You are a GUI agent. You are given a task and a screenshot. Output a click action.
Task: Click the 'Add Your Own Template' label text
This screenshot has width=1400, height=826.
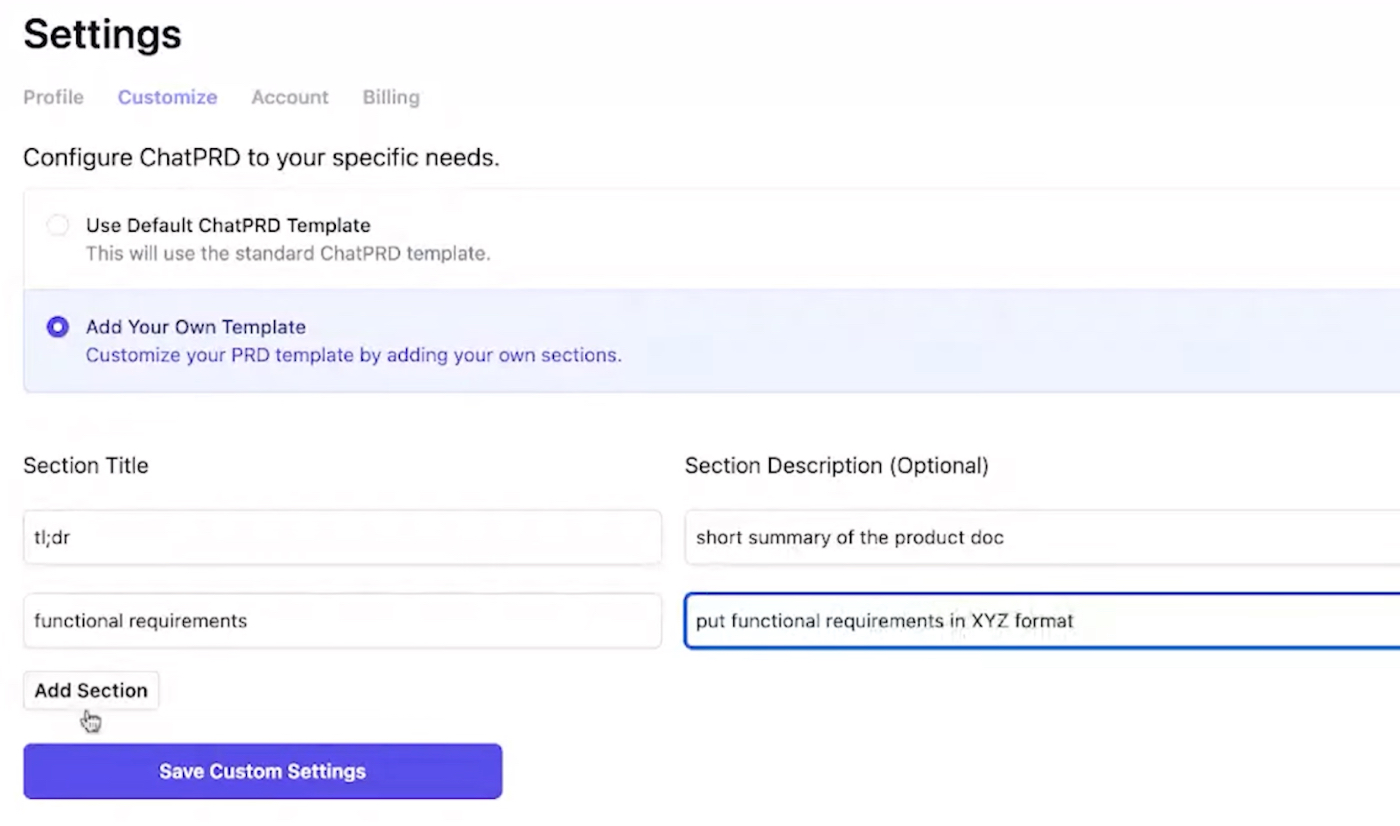(196, 327)
